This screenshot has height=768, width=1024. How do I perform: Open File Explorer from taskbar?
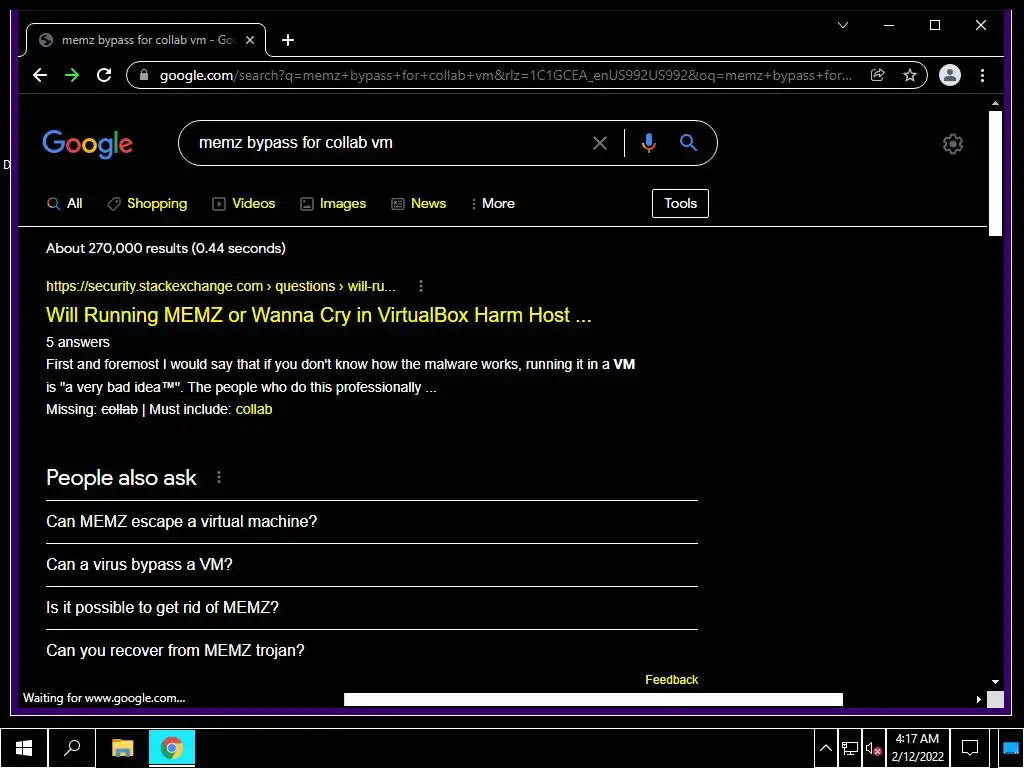pyautogui.click(x=123, y=748)
